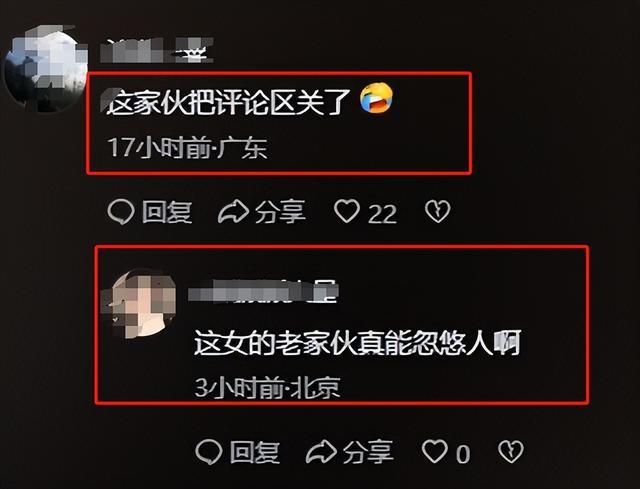Click the comment text 这家伙把评论区关了
Image resolution: width=640 pixels, height=489 pixels.
point(229,100)
